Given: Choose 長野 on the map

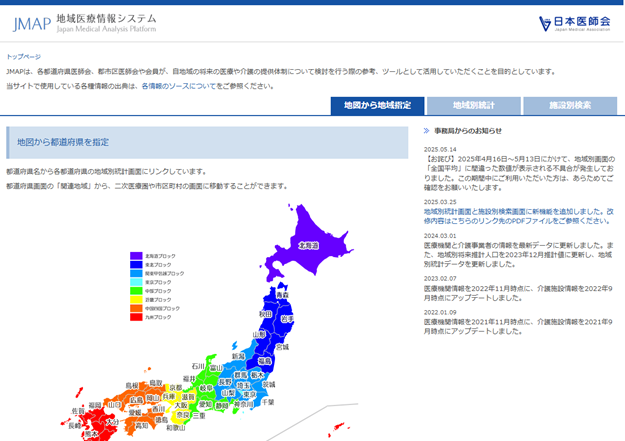Looking at the screenshot, I should (226, 382).
